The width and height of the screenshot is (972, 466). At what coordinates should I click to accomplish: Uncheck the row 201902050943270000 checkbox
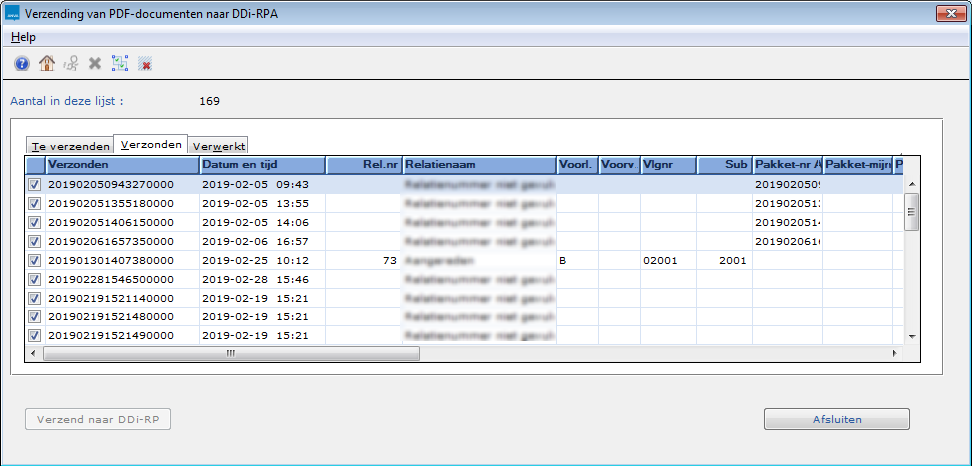point(34,185)
